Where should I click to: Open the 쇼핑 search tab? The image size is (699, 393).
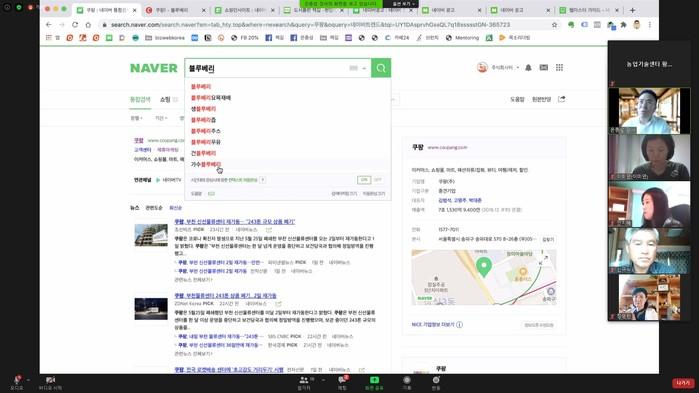pyautogui.click(x=165, y=99)
